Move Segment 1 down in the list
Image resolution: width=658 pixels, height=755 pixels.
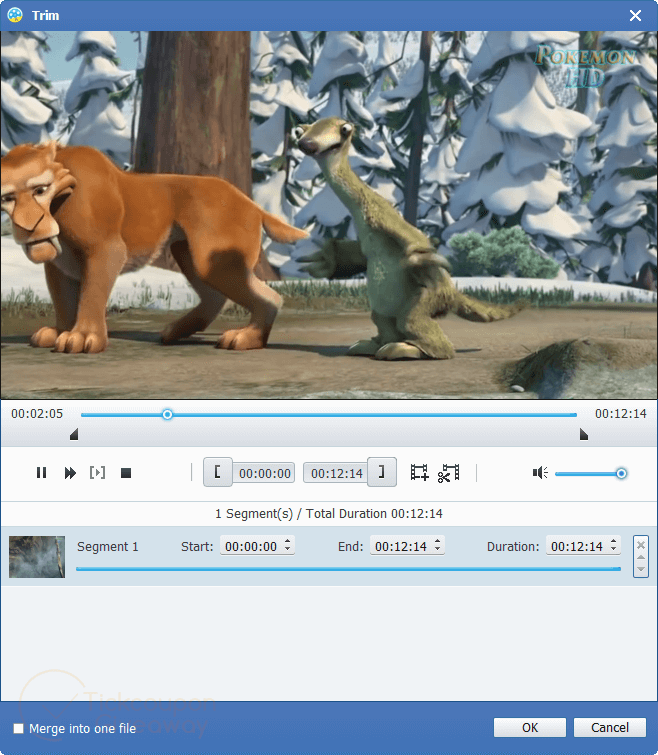tap(641, 569)
